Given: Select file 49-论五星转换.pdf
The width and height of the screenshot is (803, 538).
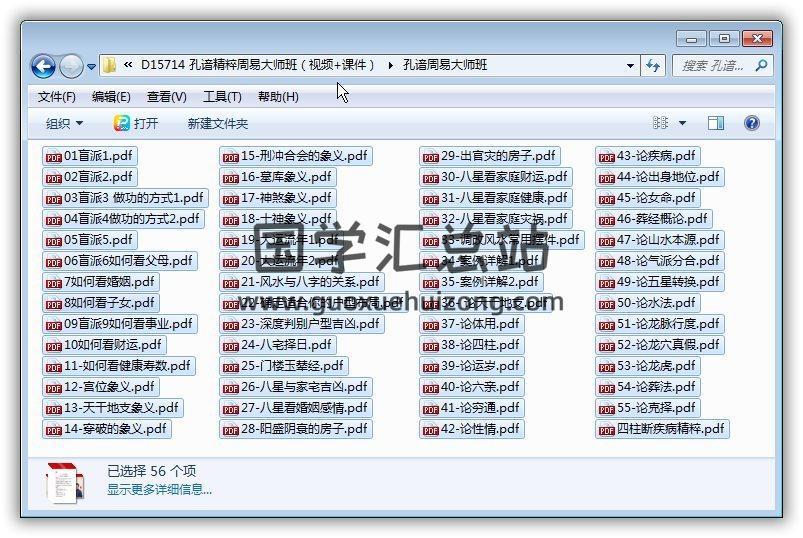Looking at the screenshot, I should click(660, 282).
